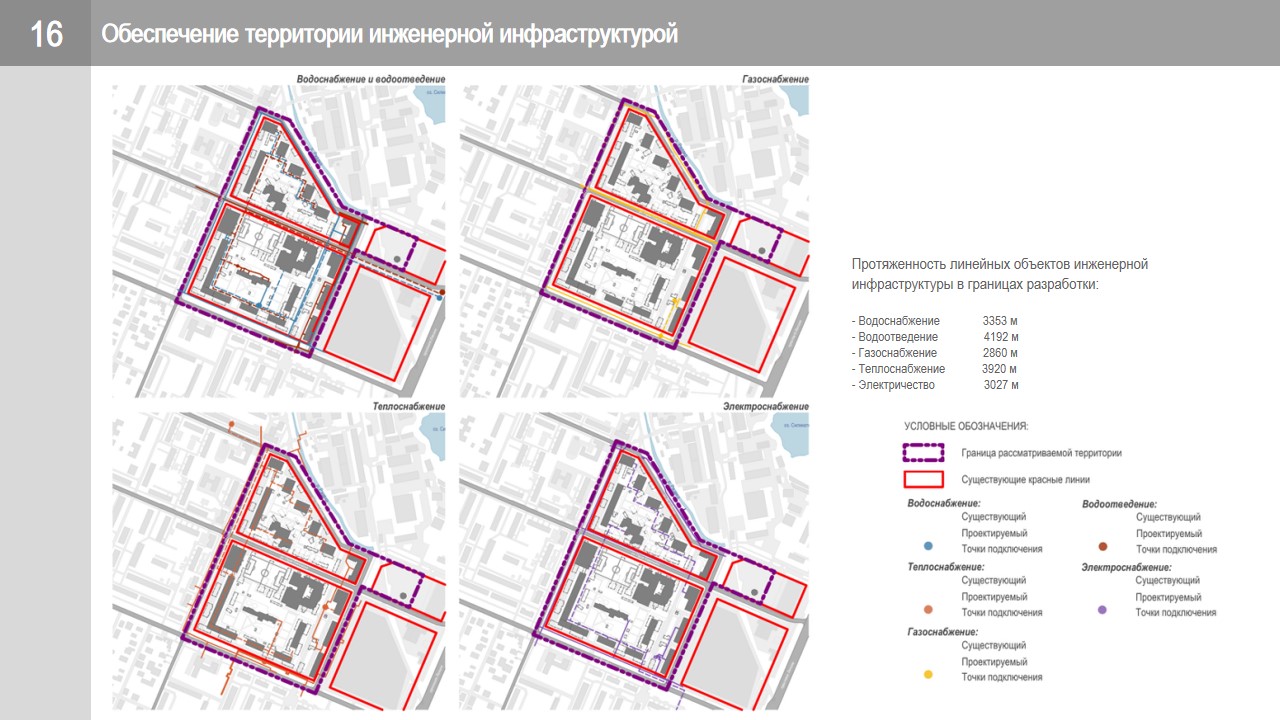Image resolution: width=1280 pixels, height=720 pixels.
Task: Click the red rectangle red-lines symbol in legend
Action: click(x=923, y=479)
